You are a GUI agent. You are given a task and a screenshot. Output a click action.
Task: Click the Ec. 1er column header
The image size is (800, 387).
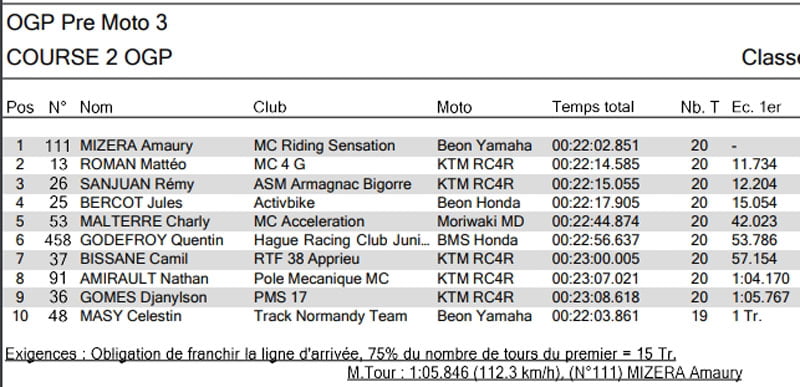click(x=756, y=107)
